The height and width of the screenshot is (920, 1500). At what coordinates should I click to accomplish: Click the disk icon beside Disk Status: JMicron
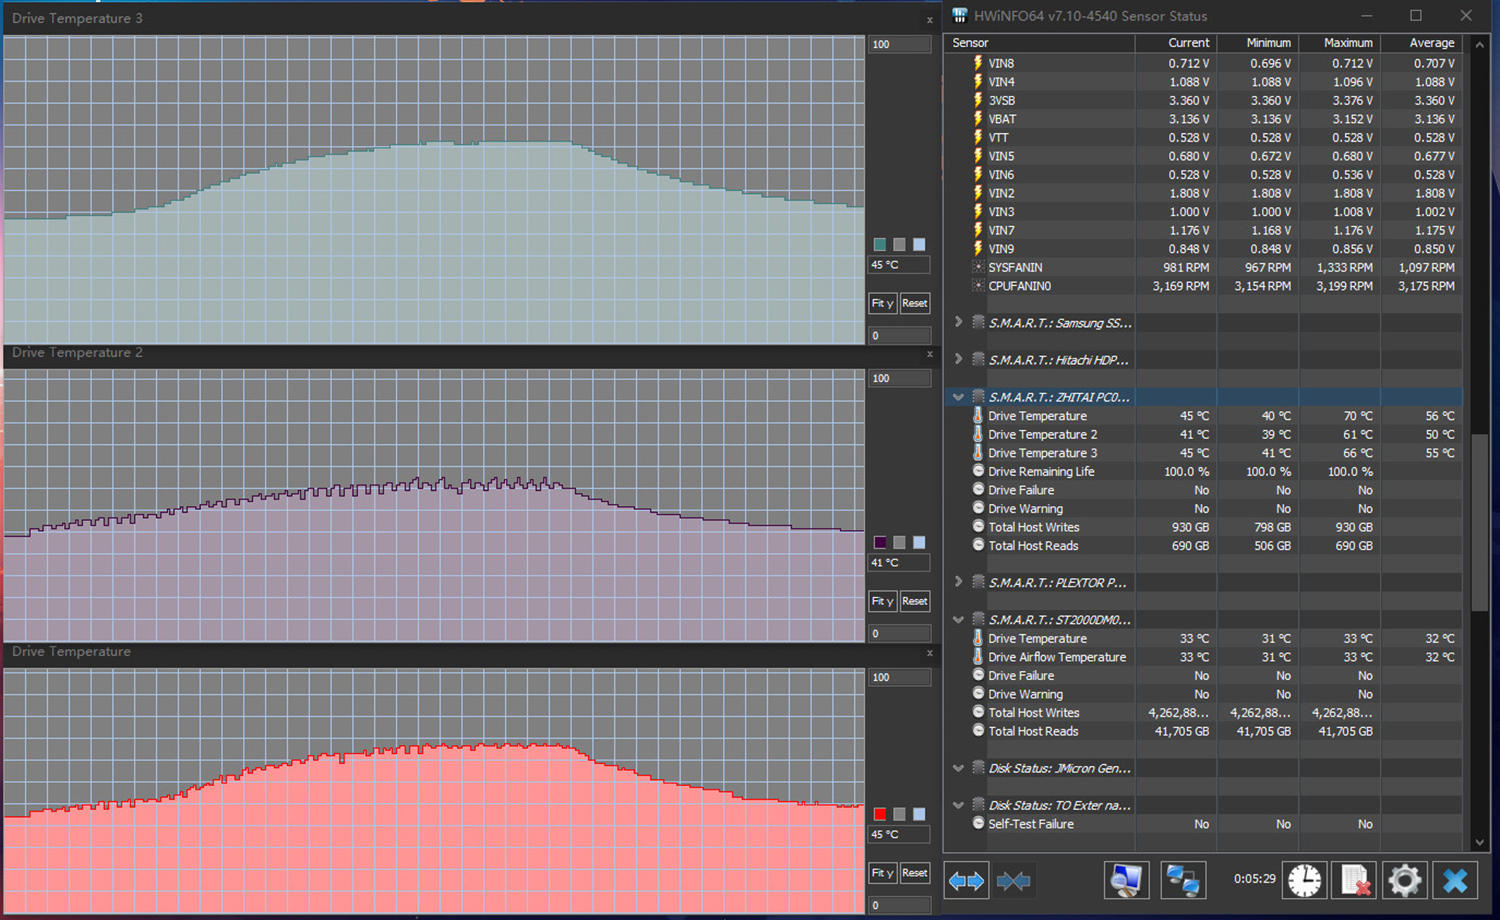coord(978,767)
